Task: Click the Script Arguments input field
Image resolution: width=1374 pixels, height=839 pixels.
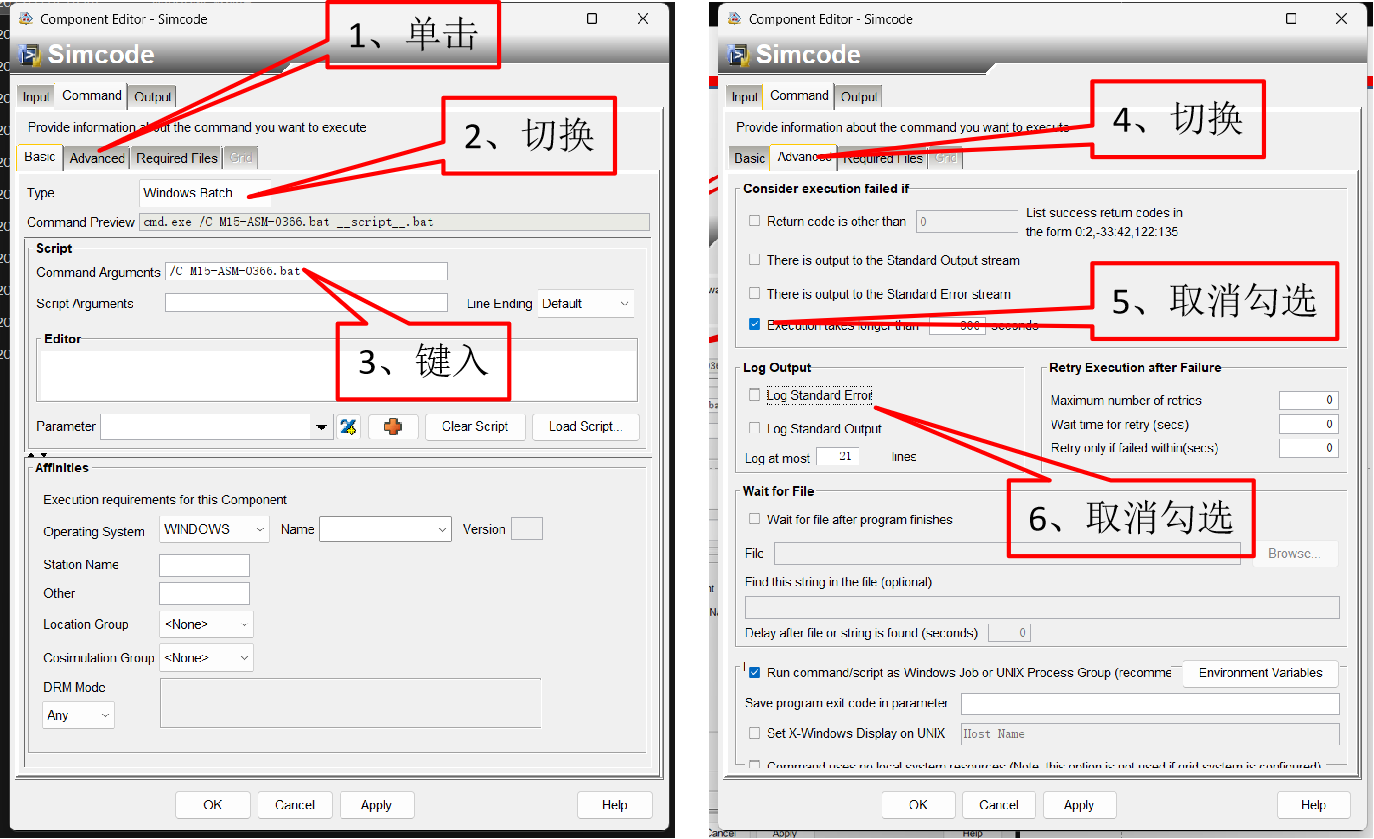Action: 306,303
